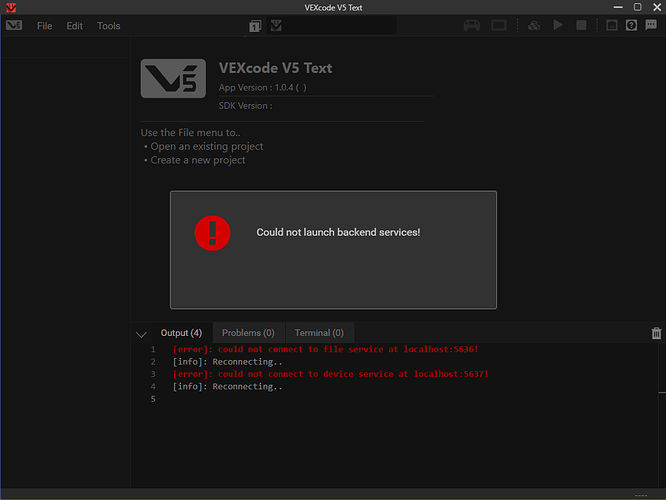Click the red error icon in dialog
This screenshot has height=500, width=666.
coord(212,232)
